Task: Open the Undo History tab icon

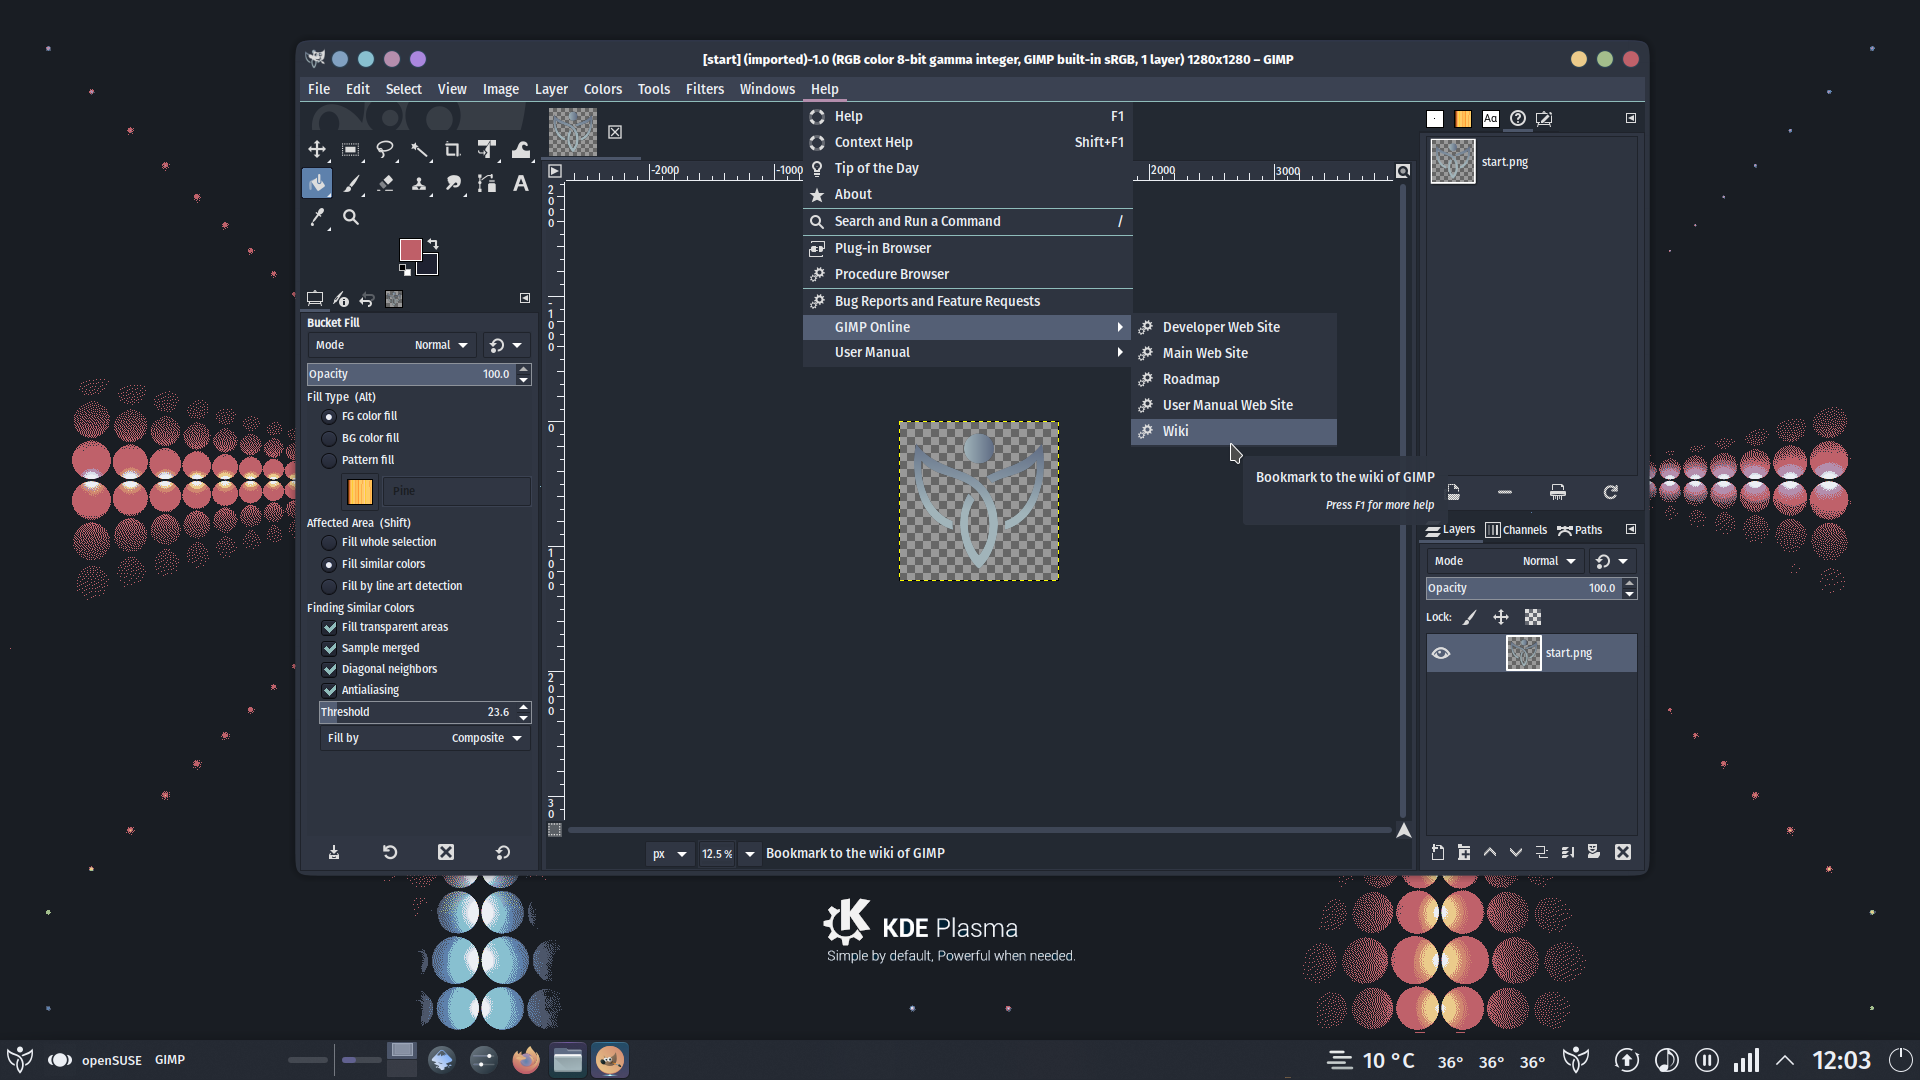Action: point(367,299)
